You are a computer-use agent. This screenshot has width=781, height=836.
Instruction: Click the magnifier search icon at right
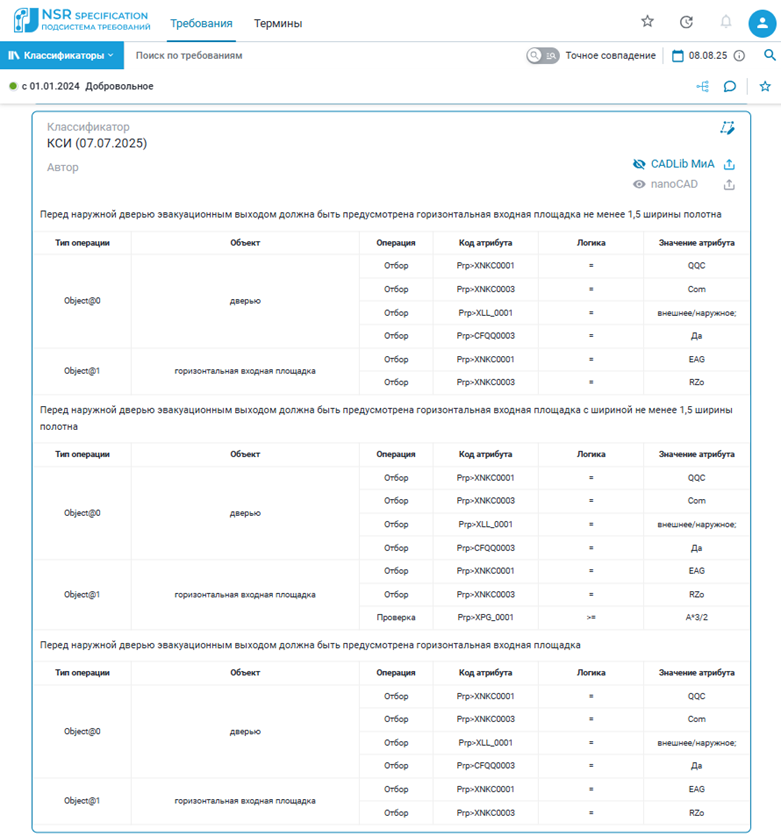coord(769,56)
